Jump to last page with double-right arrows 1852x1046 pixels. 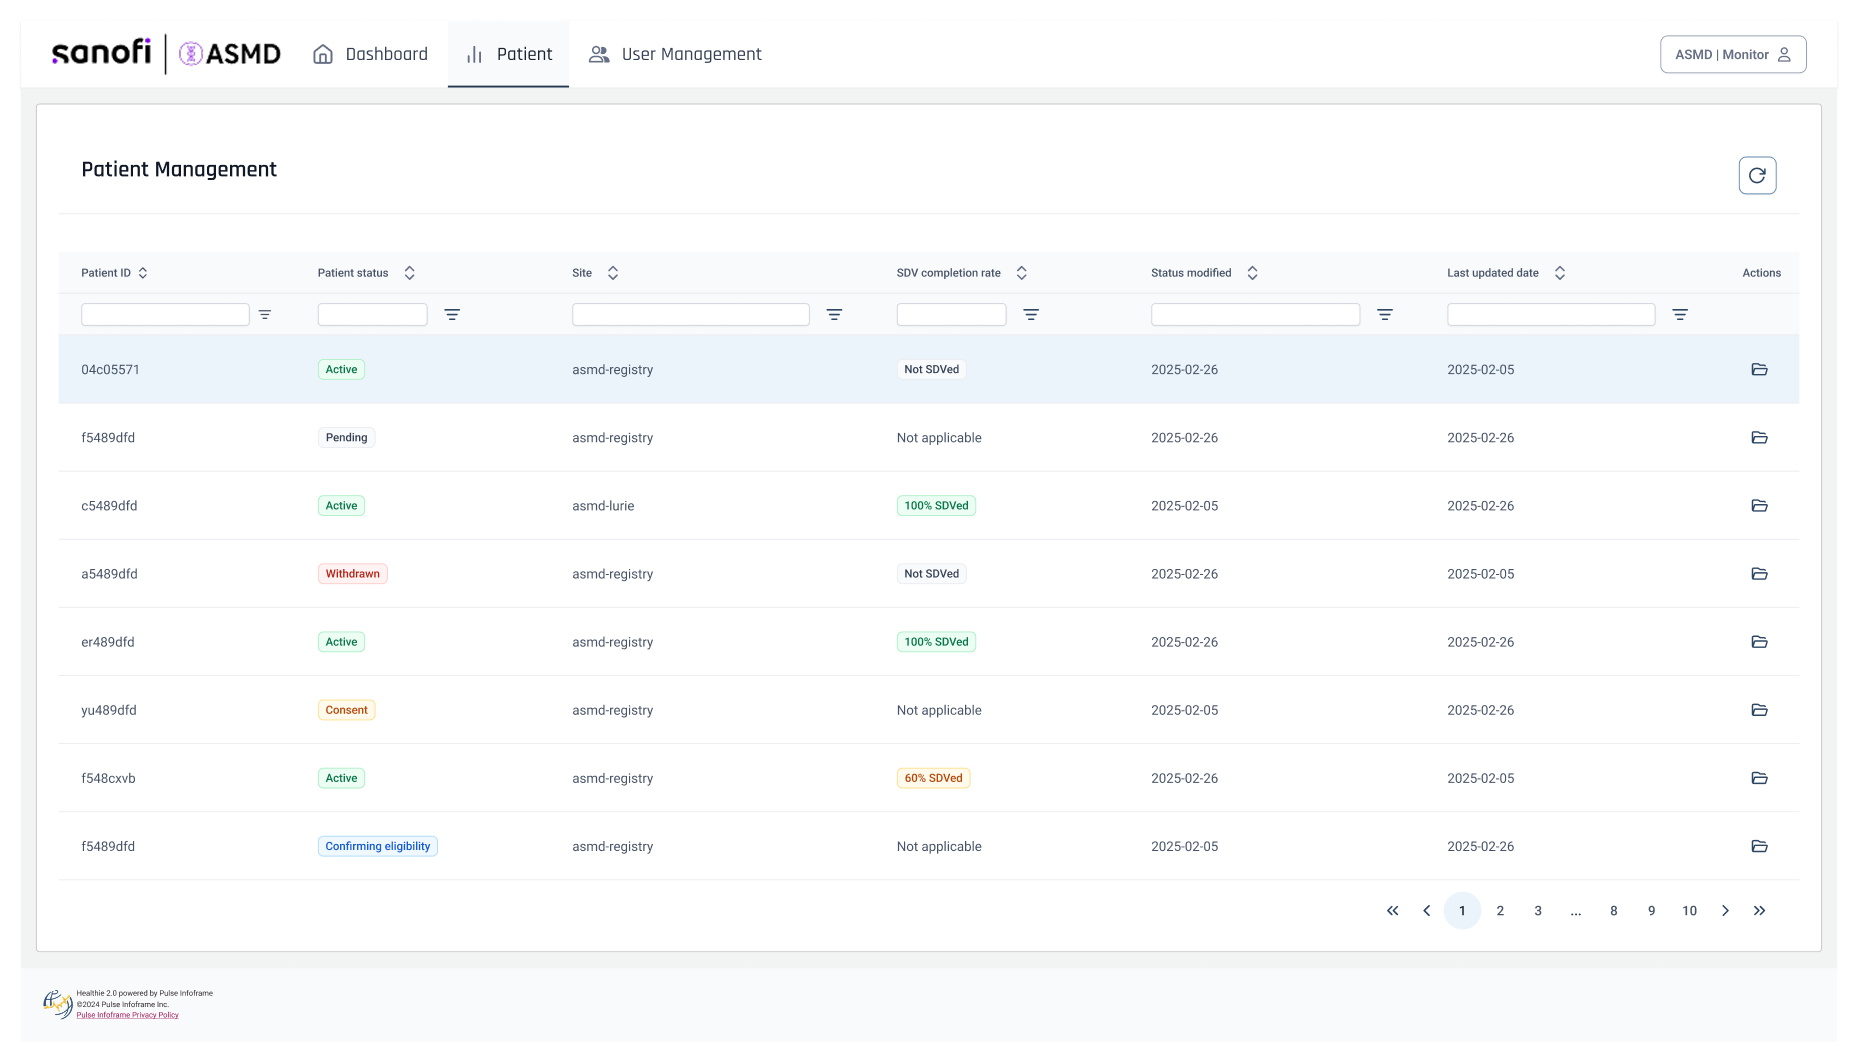click(x=1759, y=910)
